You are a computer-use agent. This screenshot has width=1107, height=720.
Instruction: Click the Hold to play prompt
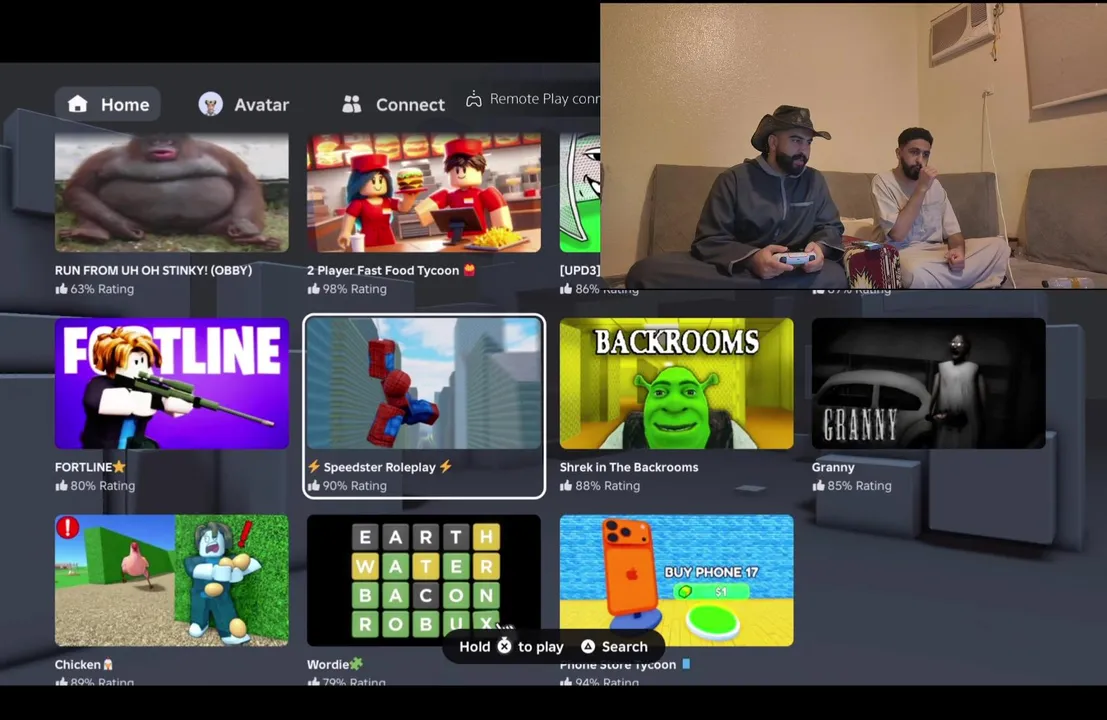511,647
